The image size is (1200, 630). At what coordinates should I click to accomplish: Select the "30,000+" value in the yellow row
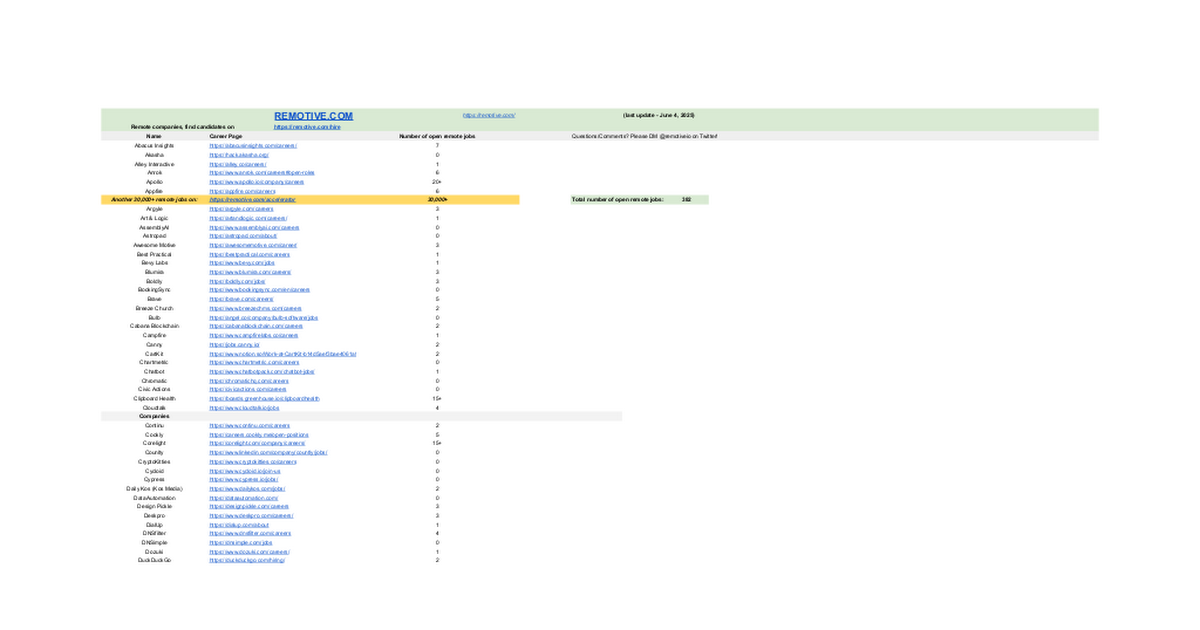click(437, 200)
